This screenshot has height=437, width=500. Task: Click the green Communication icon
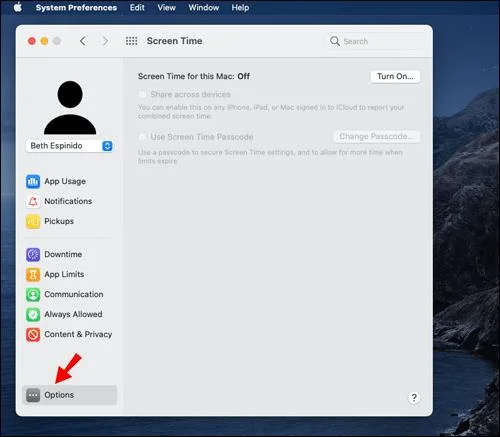click(x=33, y=295)
